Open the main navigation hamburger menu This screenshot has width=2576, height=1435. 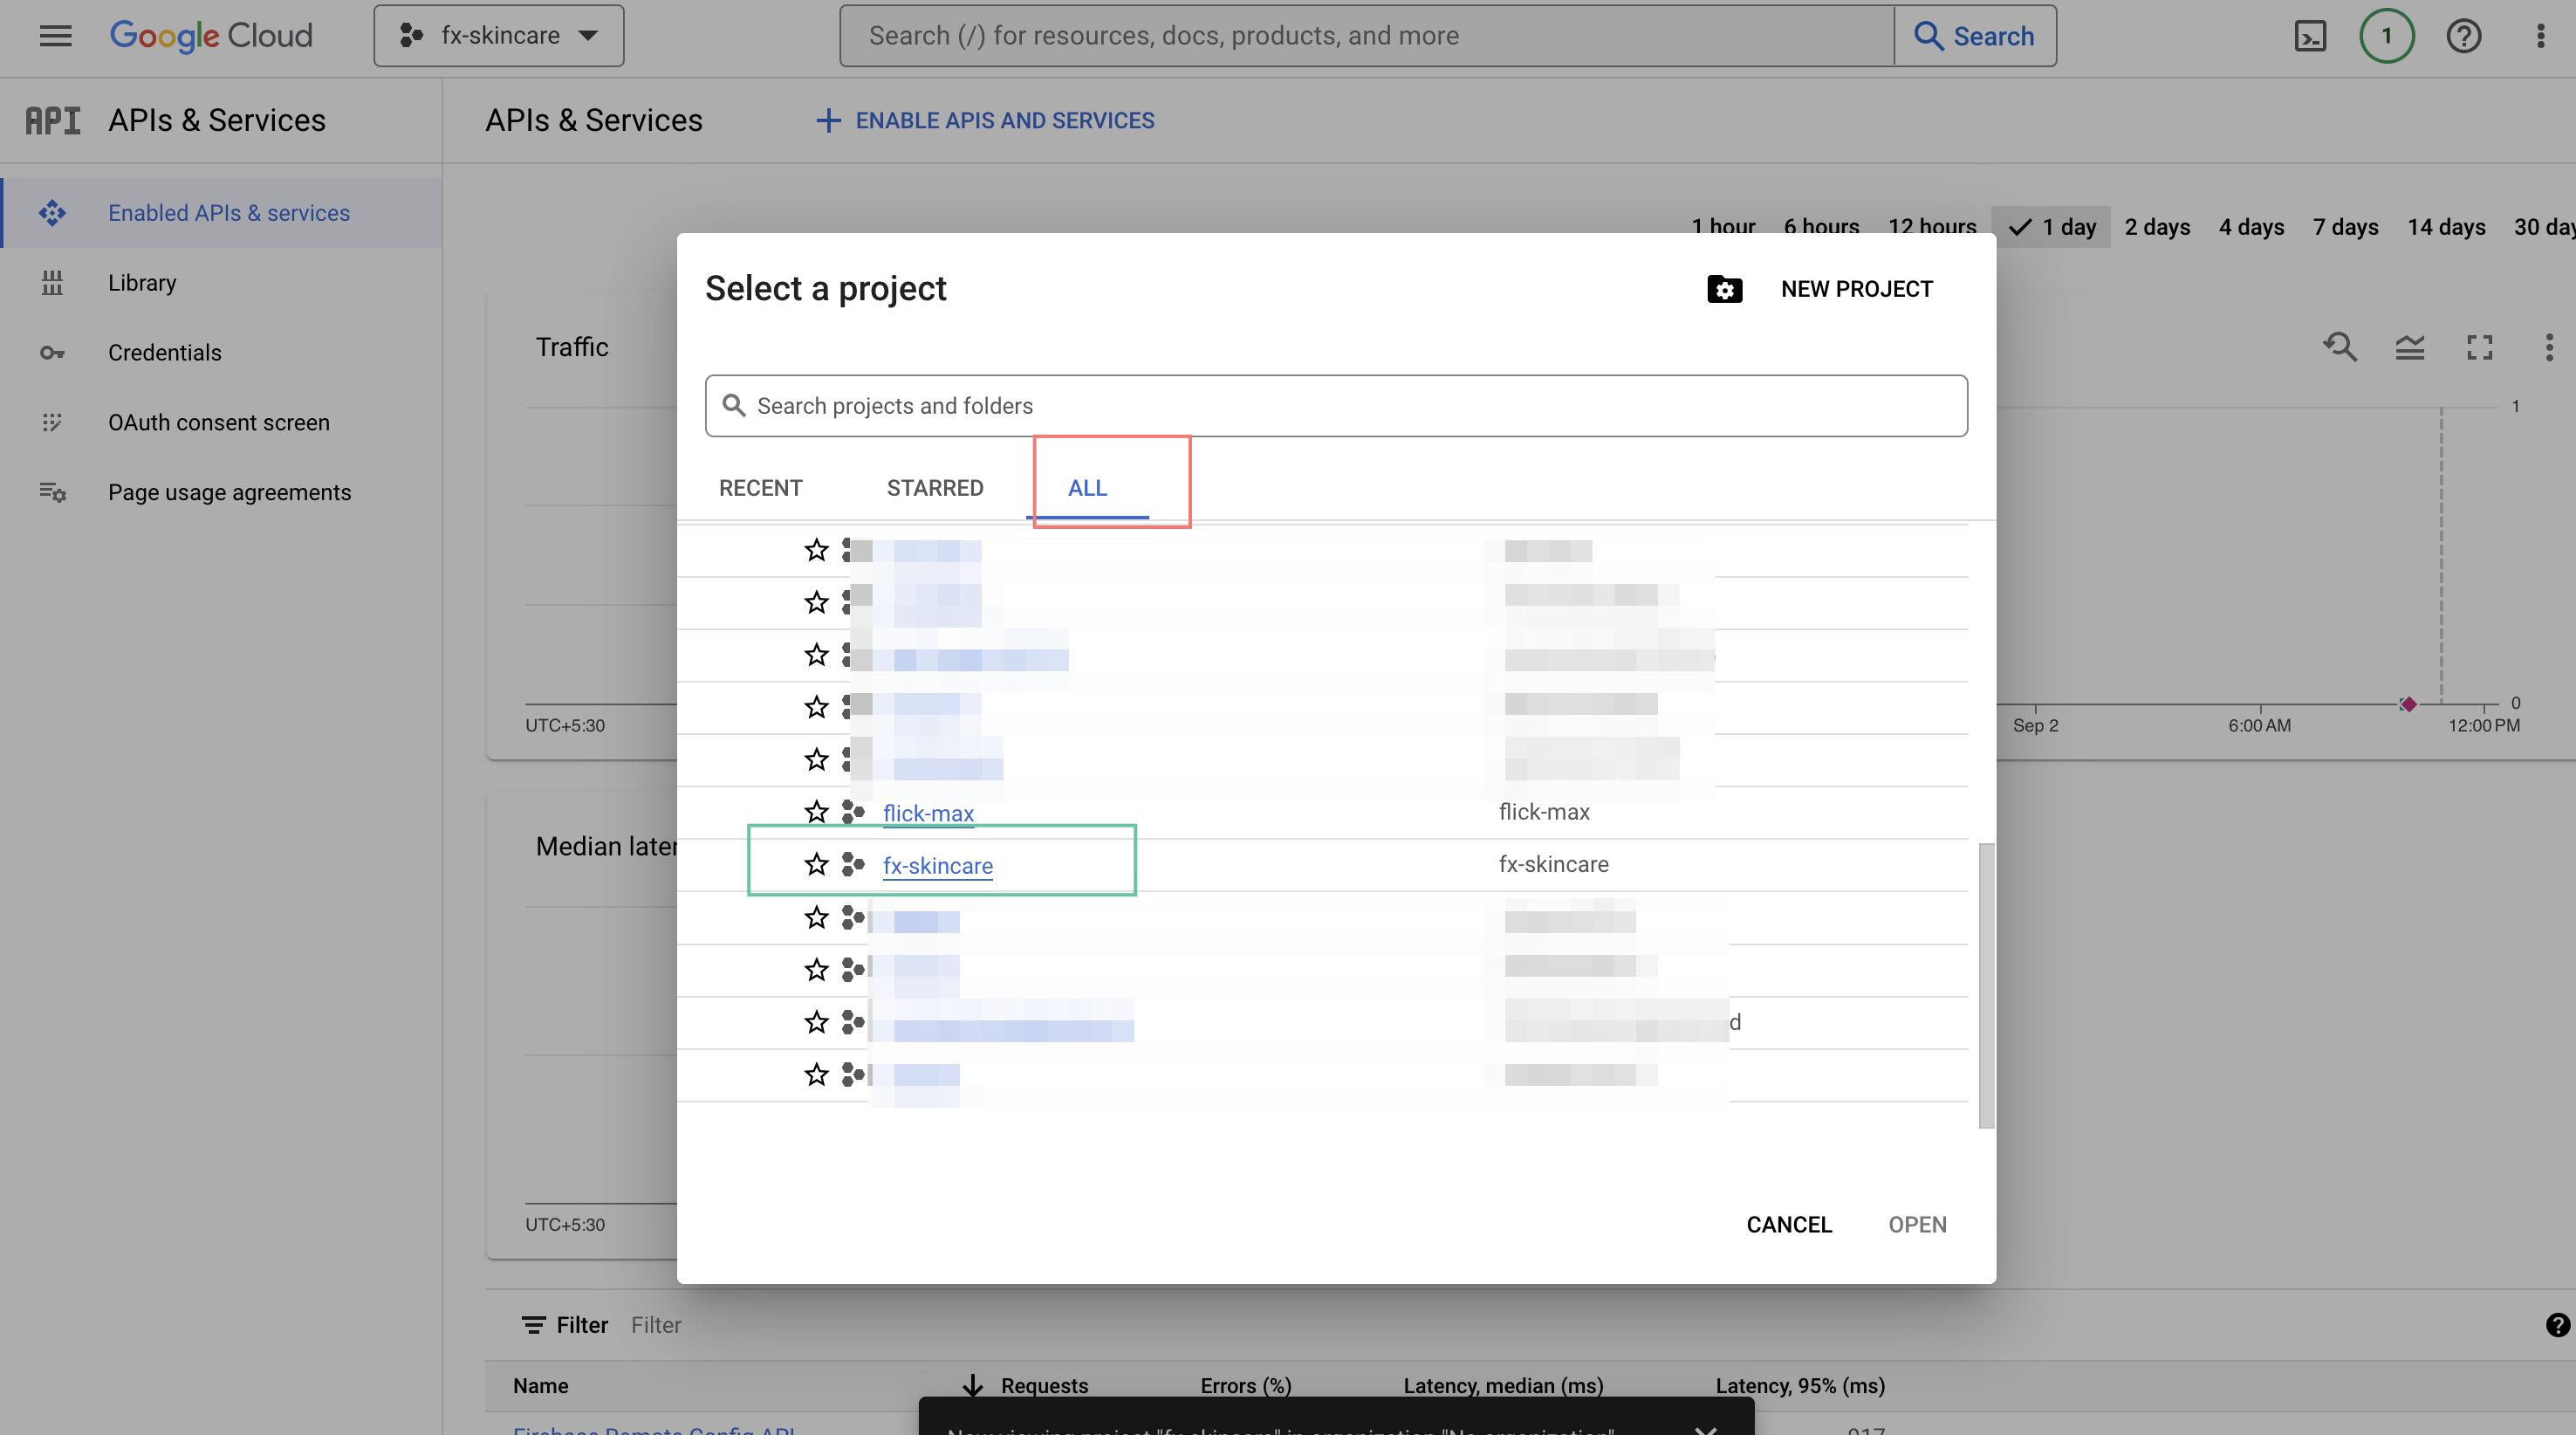point(55,36)
